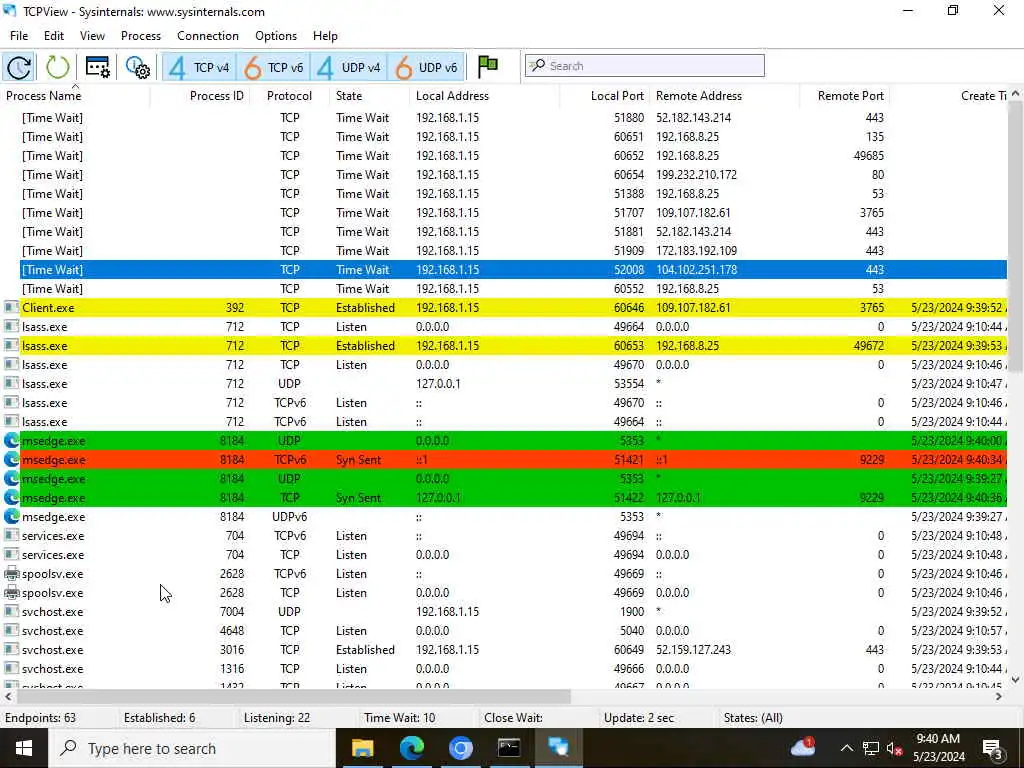Viewport: 1024px width, 768px height.
Task: Click the printer icon on the spoolsv.exe TCPv6 row
Action: click(11, 574)
